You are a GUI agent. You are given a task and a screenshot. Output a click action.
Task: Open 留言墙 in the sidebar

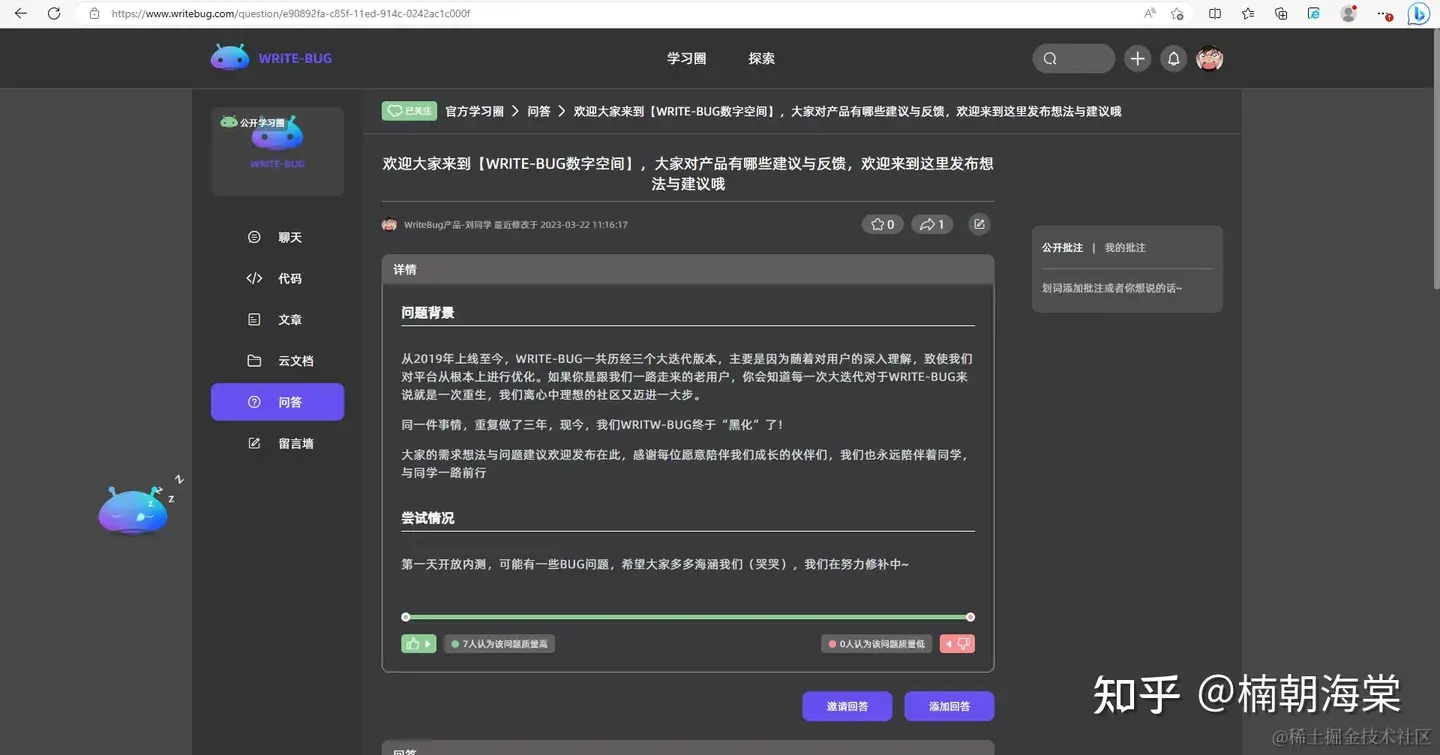click(277, 443)
